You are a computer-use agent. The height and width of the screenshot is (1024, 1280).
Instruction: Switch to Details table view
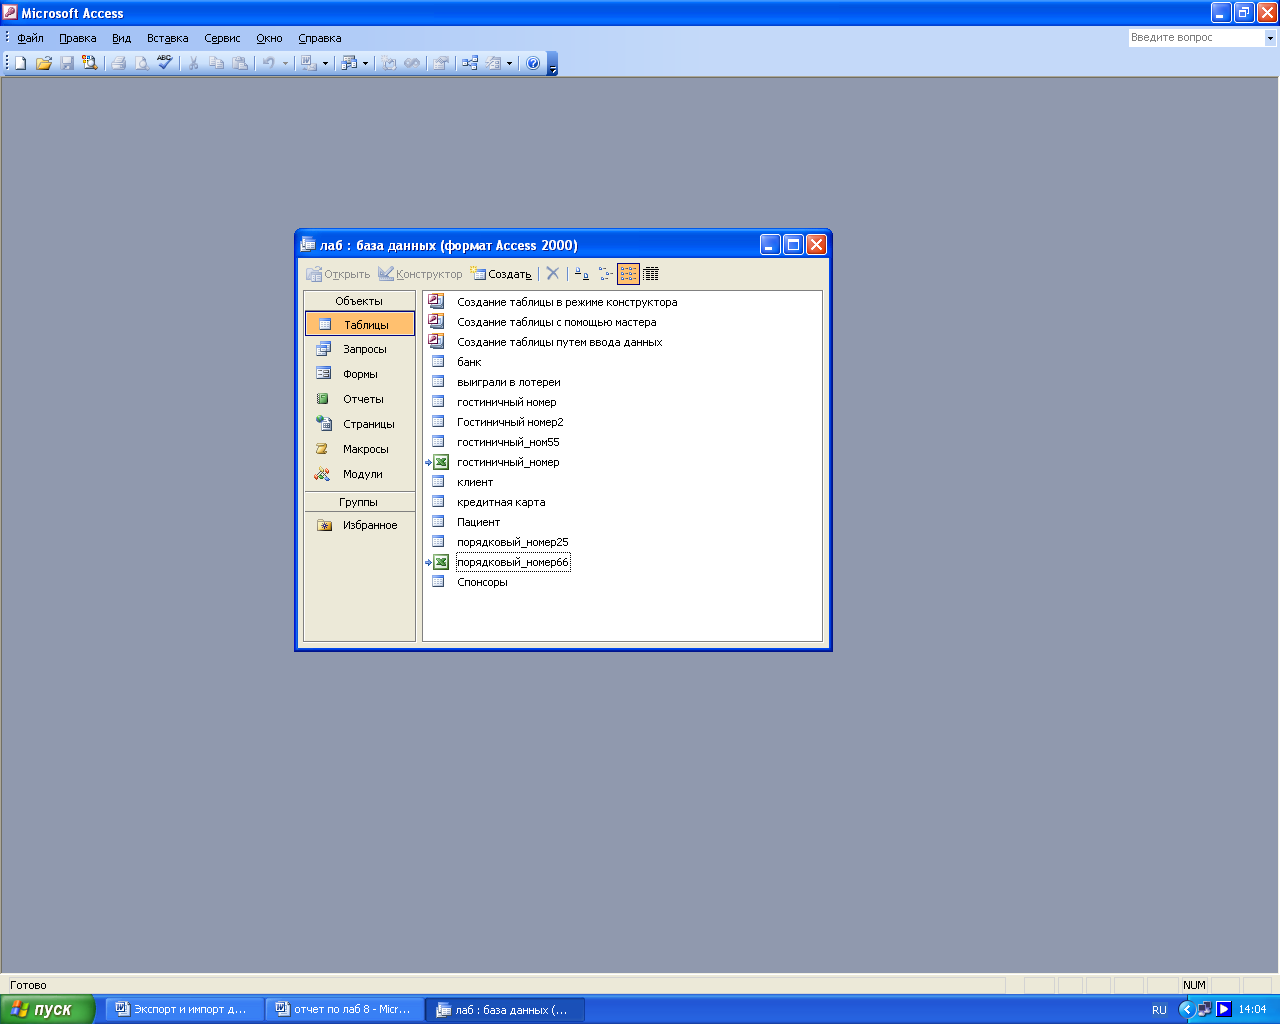[651, 273]
